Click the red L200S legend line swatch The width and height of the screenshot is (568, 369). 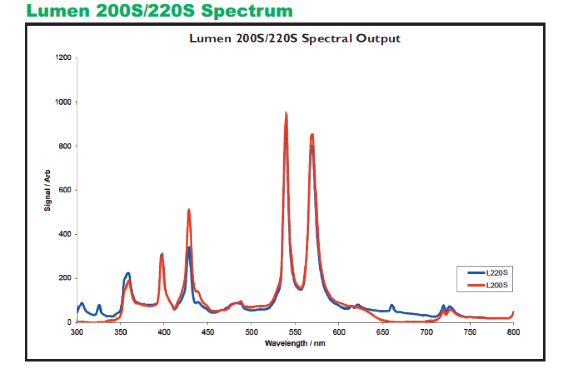click(x=476, y=285)
